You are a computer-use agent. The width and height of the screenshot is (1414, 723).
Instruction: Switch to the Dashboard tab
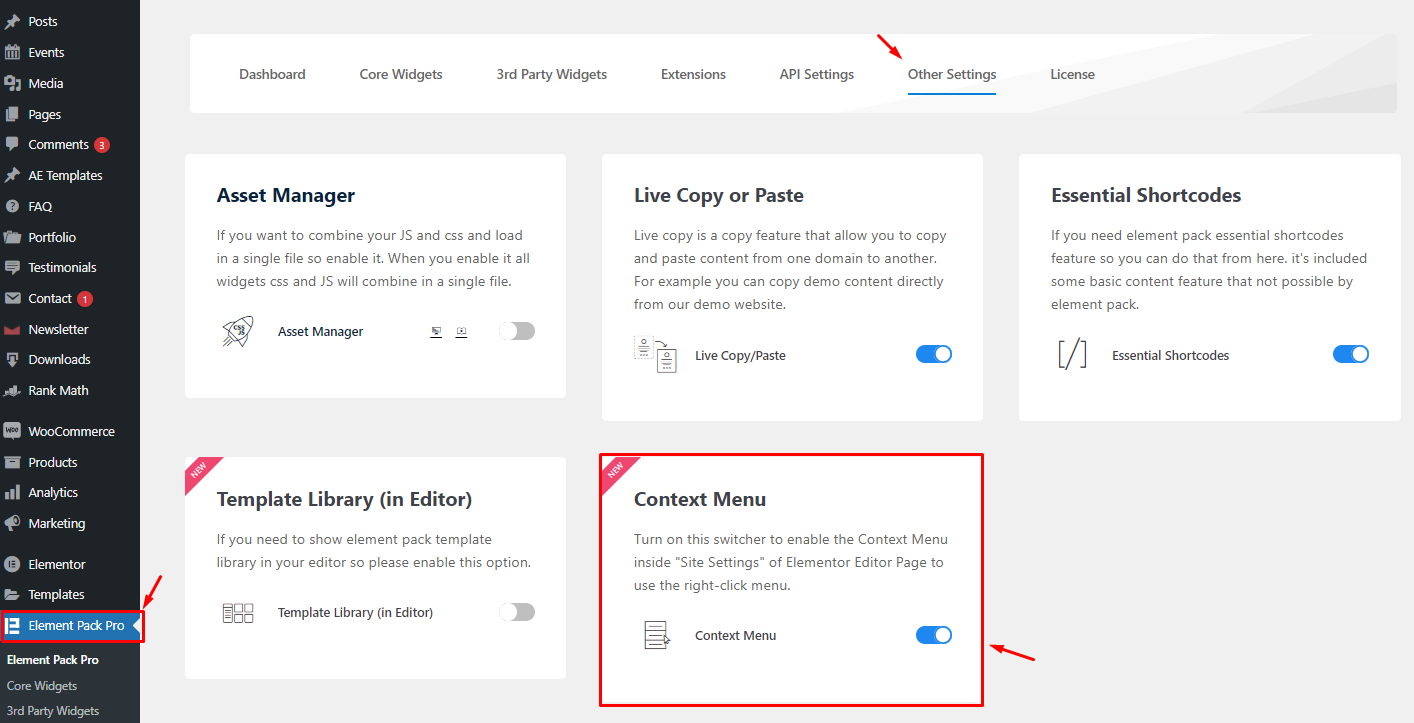pyautogui.click(x=272, y=74)
